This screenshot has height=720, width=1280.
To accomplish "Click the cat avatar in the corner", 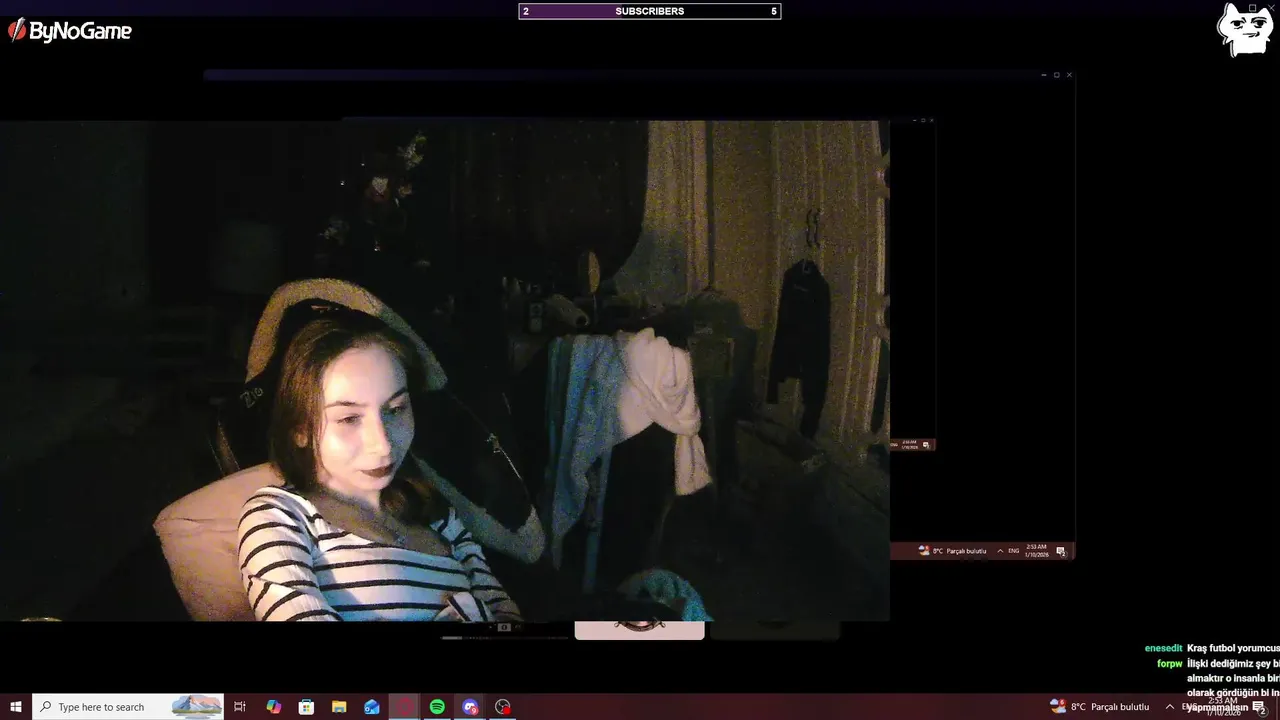I will pos(1245,29).
